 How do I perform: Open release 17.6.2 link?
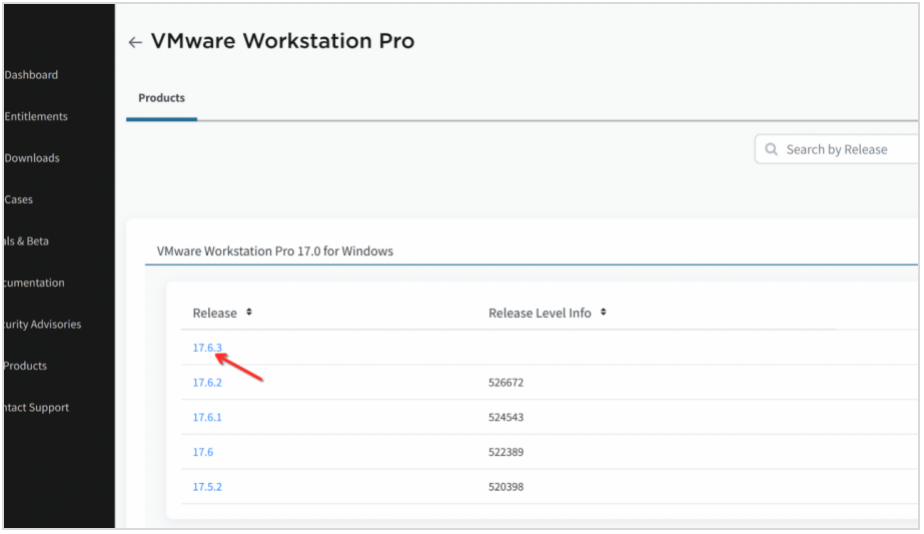(x=207, y=383)
